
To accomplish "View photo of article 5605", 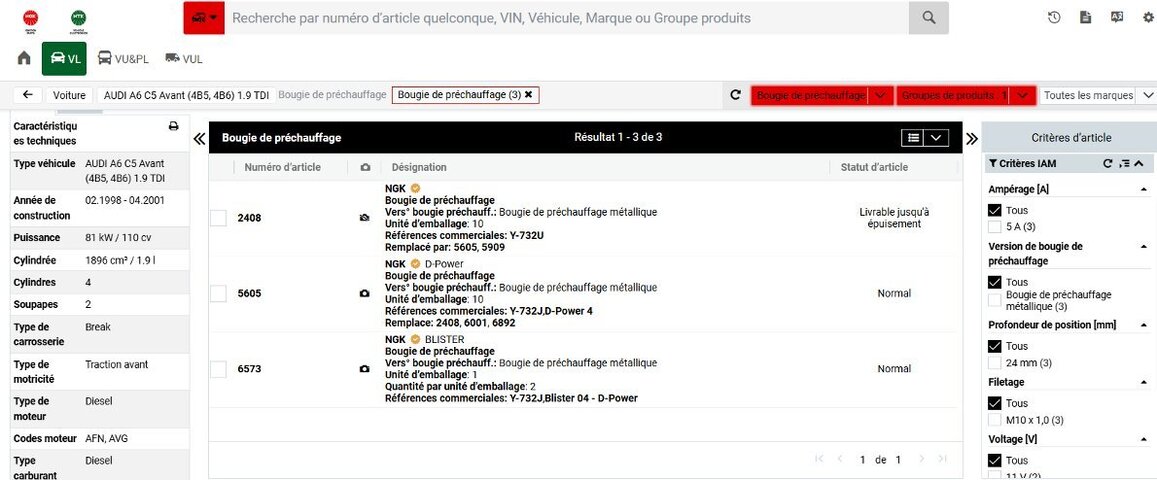I will 365,293.
